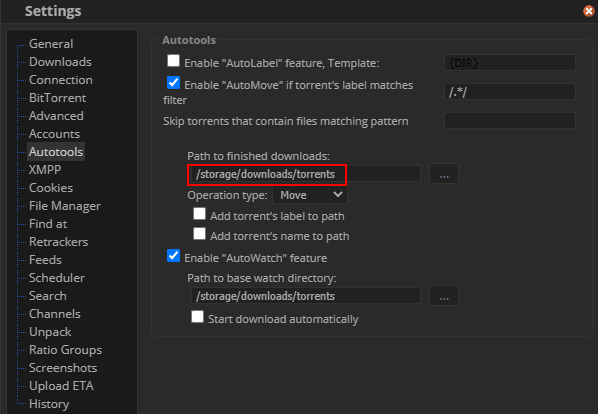Go to the BitTorrent settings page

click(x=58, y=98)
